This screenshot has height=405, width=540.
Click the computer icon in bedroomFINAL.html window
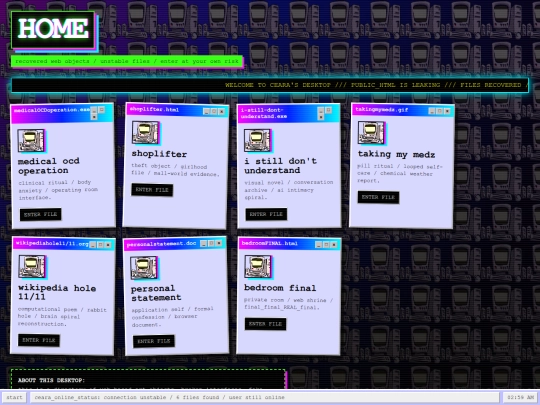click(x=258, y=266)
